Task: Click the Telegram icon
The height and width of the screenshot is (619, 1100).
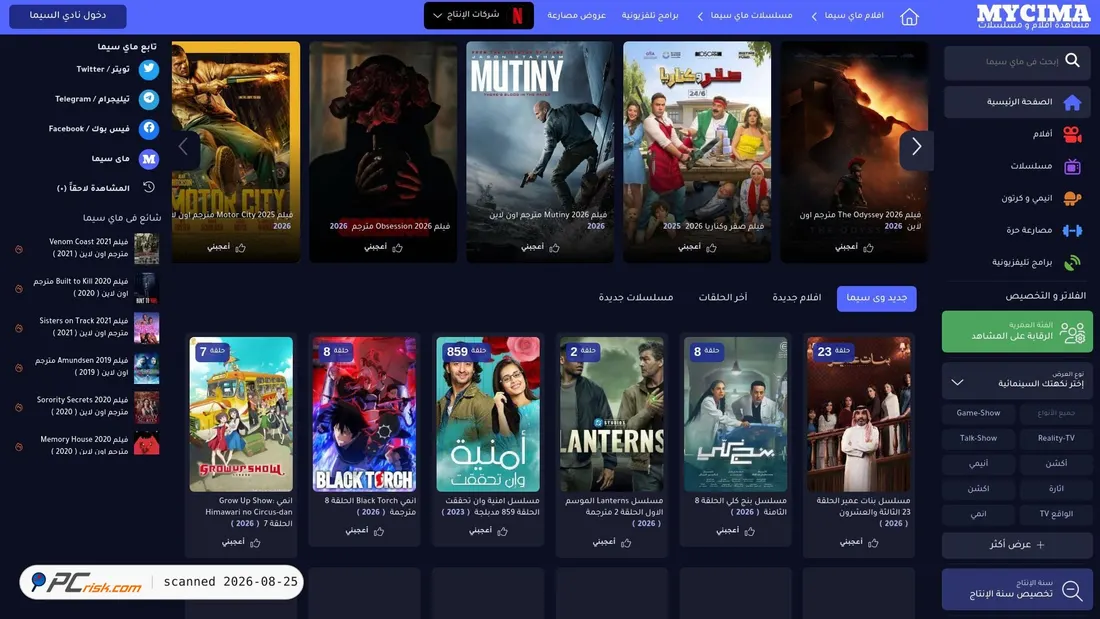Action: (x=148, y=99)
